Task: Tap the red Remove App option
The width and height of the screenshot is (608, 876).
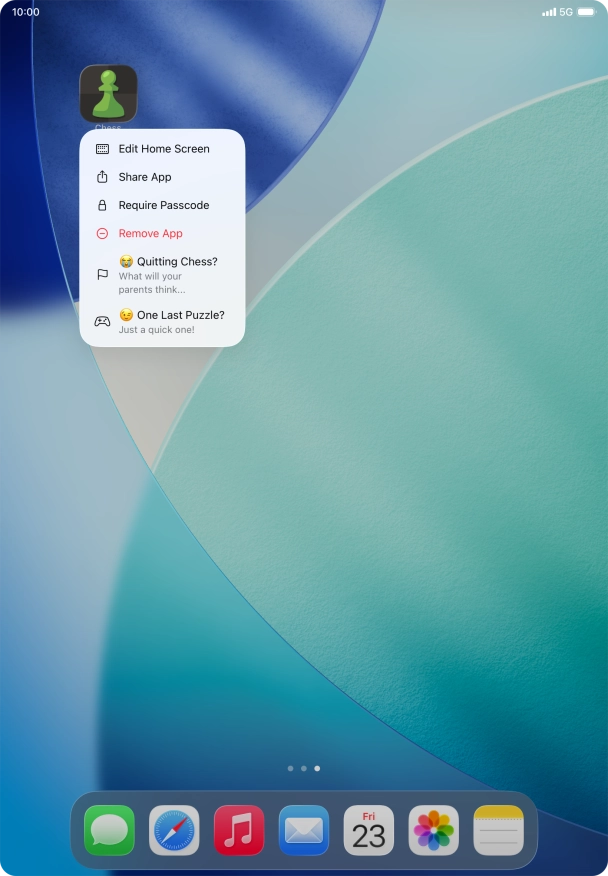Action: click(150, 233)
